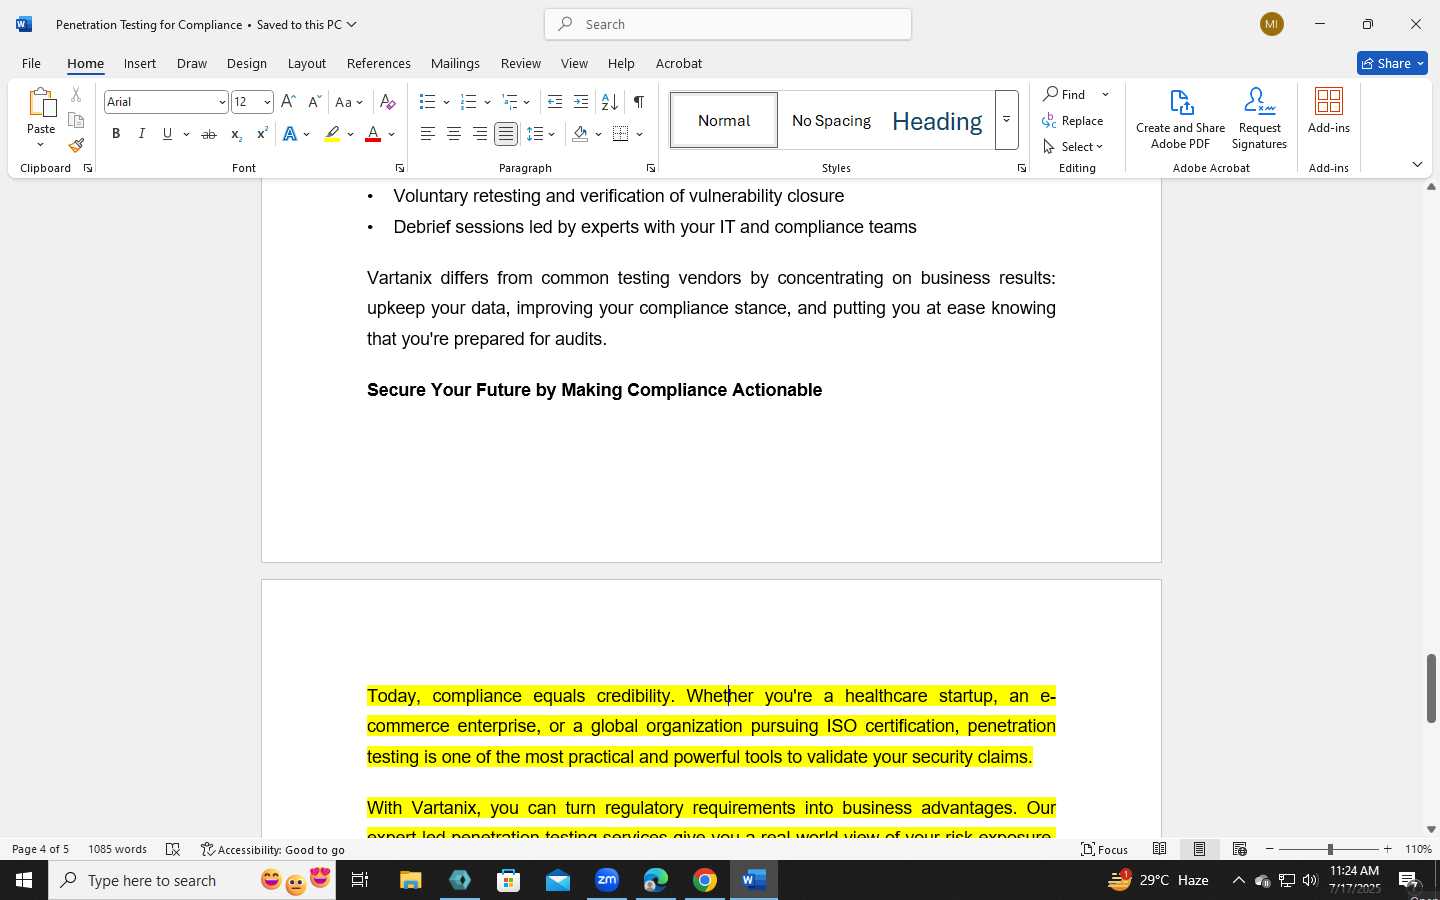
Task: Center align the text
Action: click(x=454, y=134)
